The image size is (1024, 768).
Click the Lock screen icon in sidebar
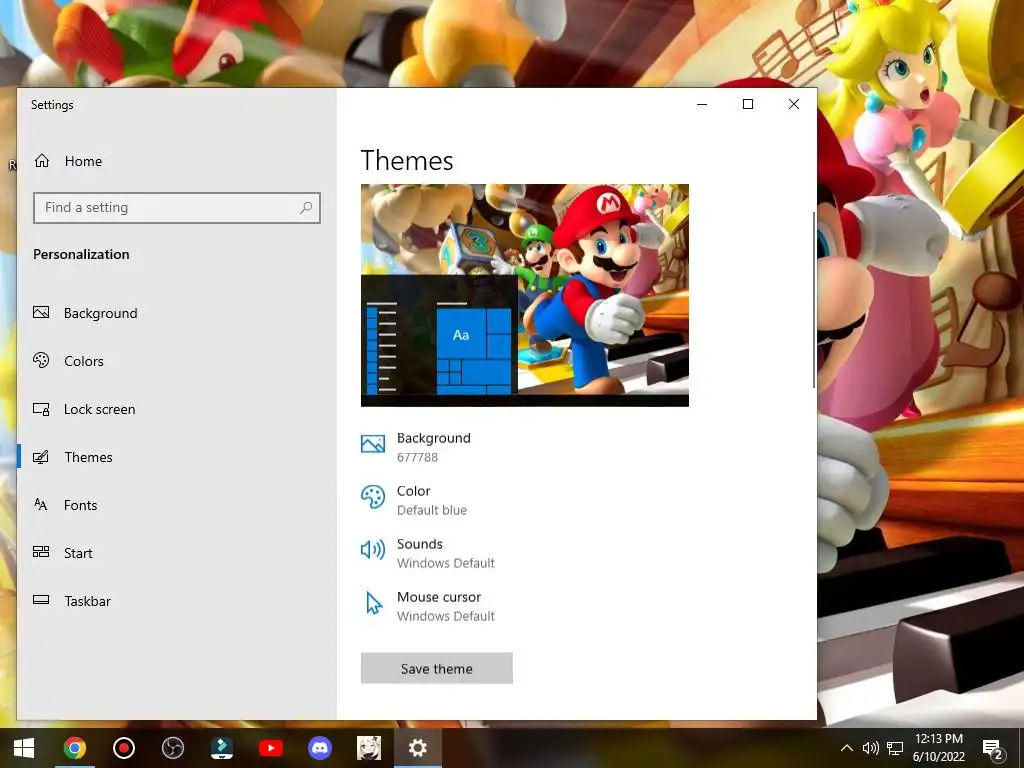41,409
